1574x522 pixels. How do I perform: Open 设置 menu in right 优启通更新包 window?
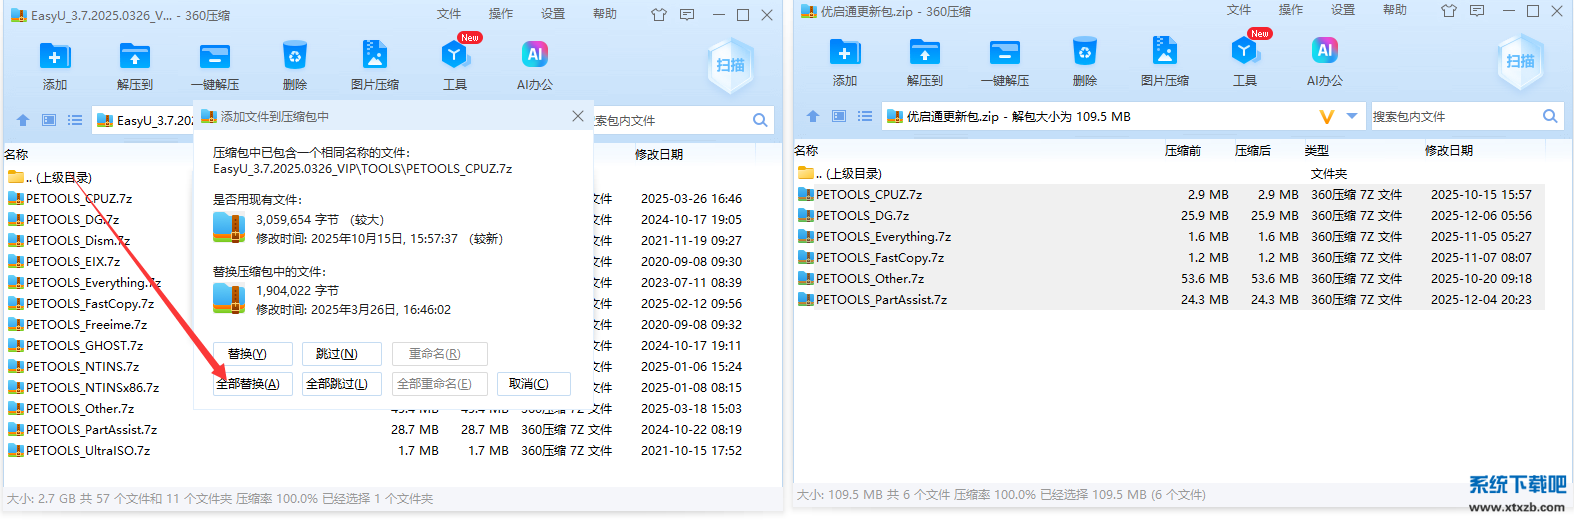coord(1343,10)
